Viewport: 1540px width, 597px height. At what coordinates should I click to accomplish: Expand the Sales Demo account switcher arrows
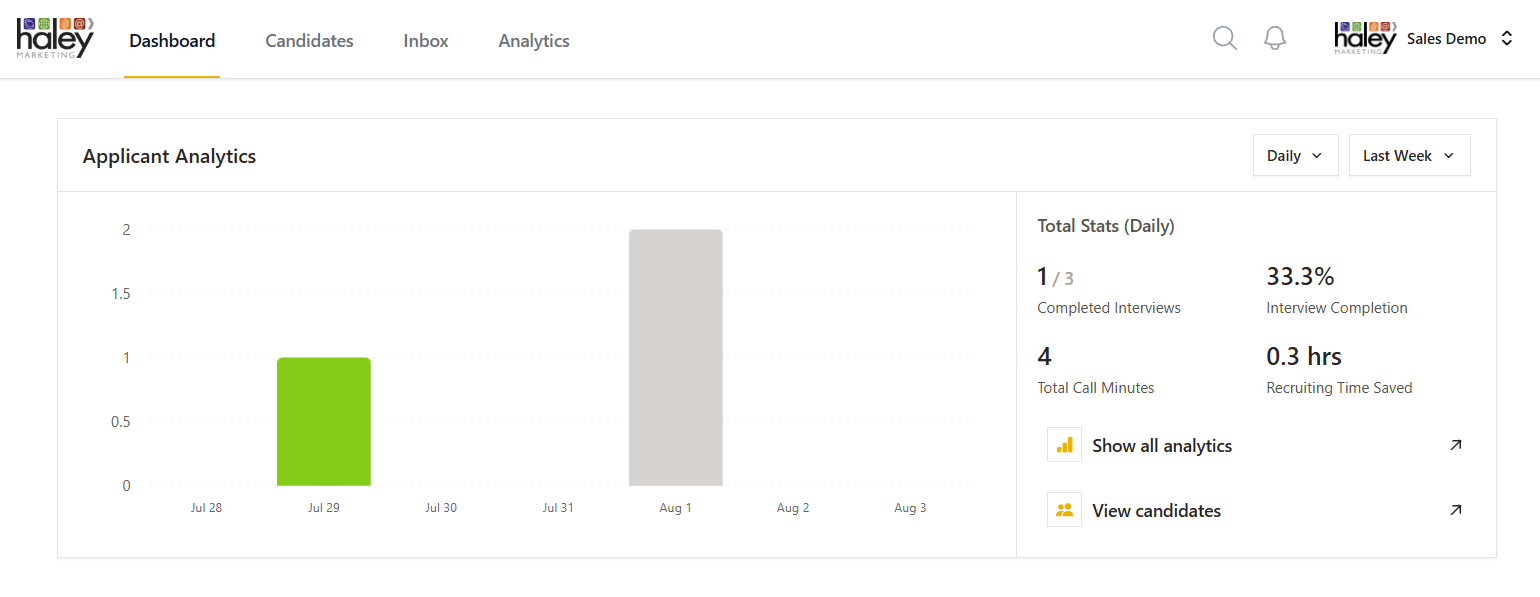[1507, 39]
